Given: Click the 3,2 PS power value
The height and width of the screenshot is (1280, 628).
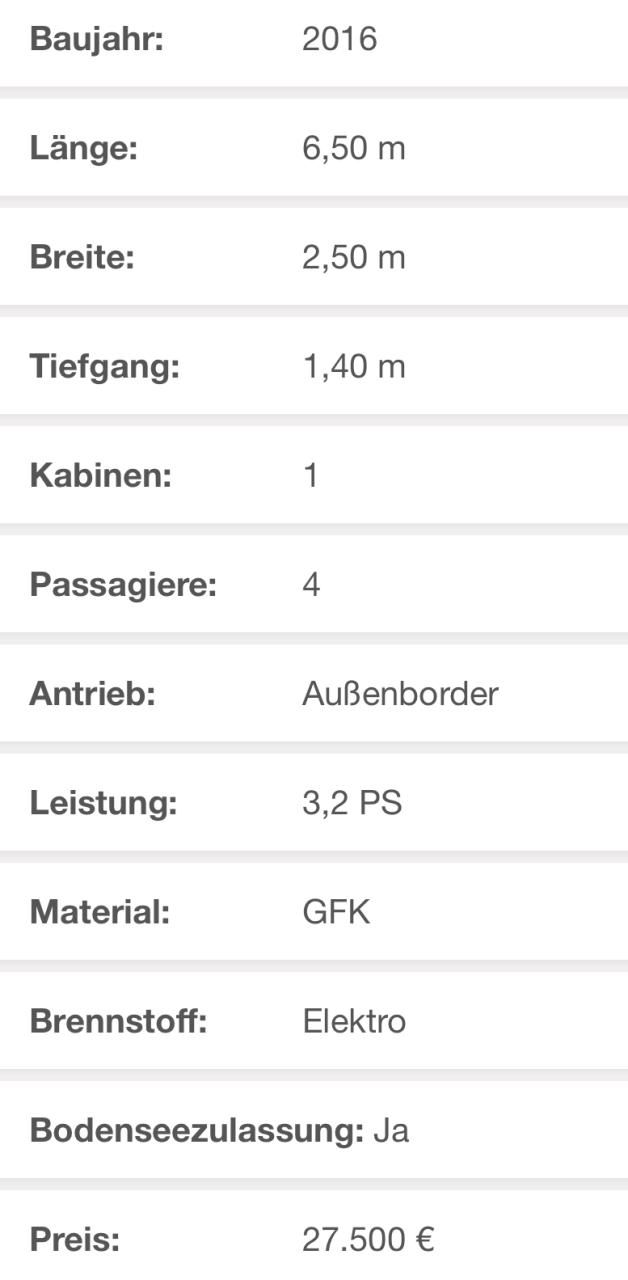Looking at the screenshot, I should click(x=352, y=803).
